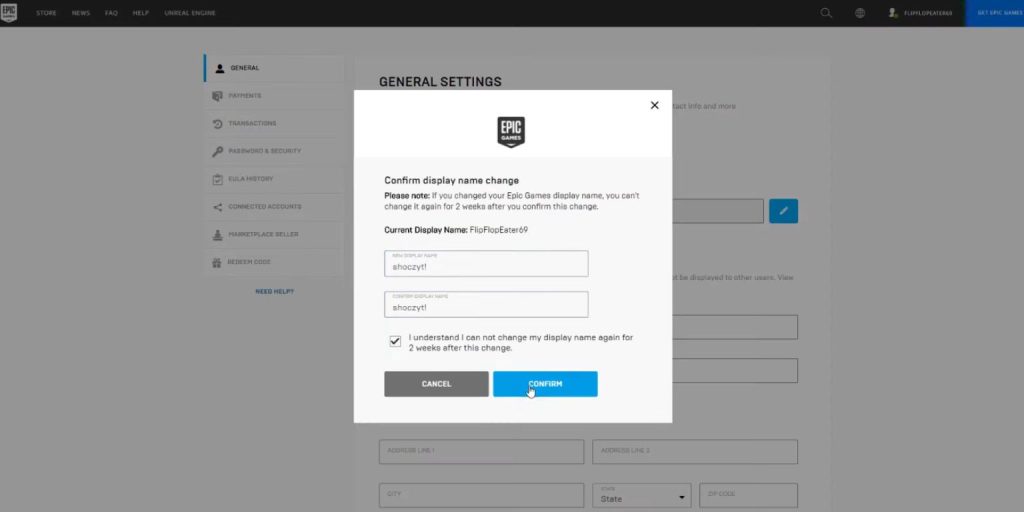Select the Connected Accounts sidebar tab
Screen dimensions: 1024x512
click(x=274, y=207)
